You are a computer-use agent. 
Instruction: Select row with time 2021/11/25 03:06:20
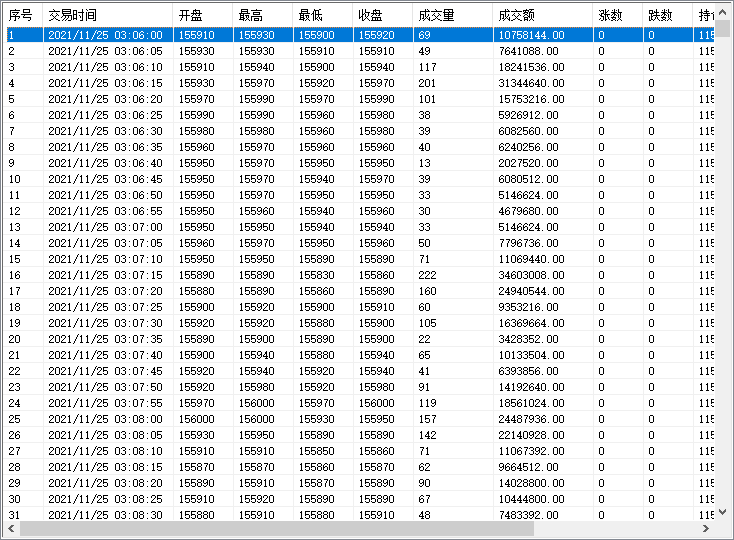point(360,99)
